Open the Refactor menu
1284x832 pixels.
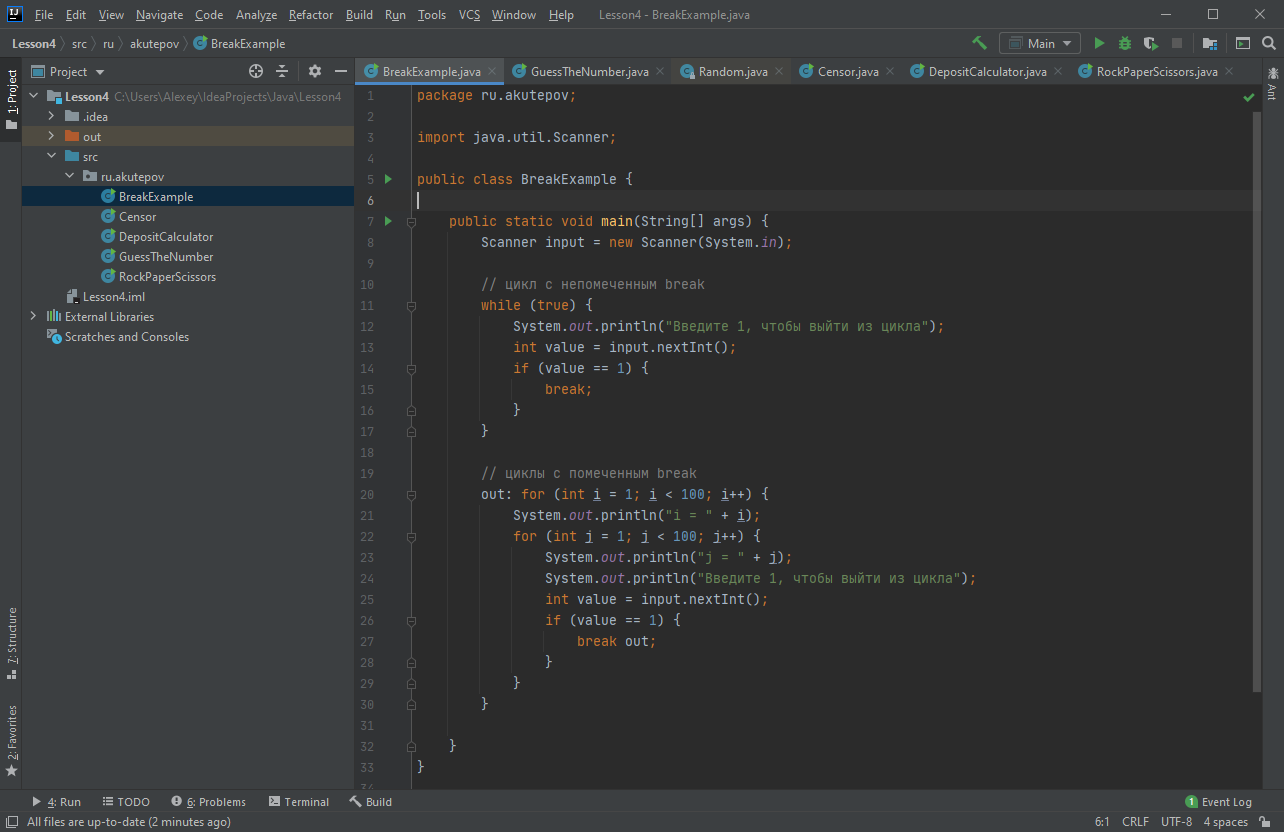point(310,14)
